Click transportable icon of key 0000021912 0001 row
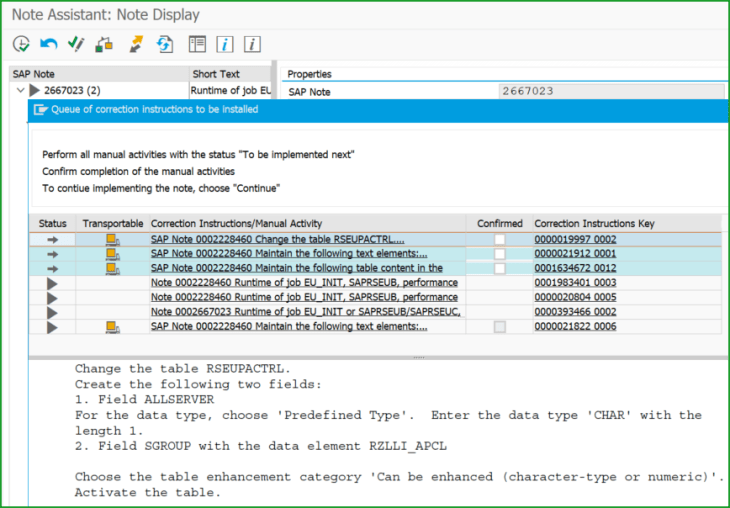Viewport: 730px width, 508px height. tap(113, 254)
